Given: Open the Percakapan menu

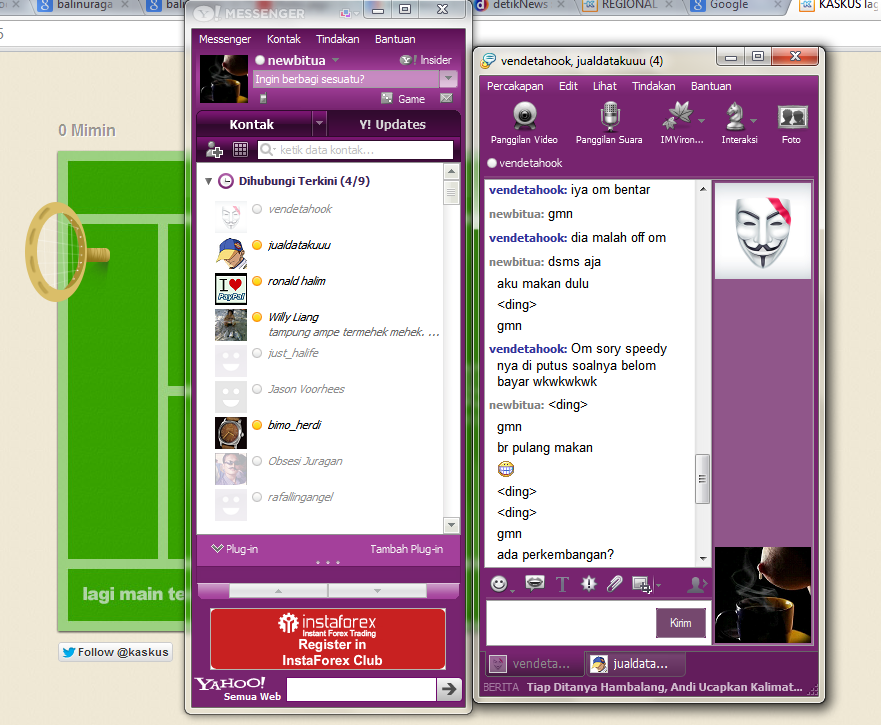Looking at the screenshot, I should click(515, 86).
